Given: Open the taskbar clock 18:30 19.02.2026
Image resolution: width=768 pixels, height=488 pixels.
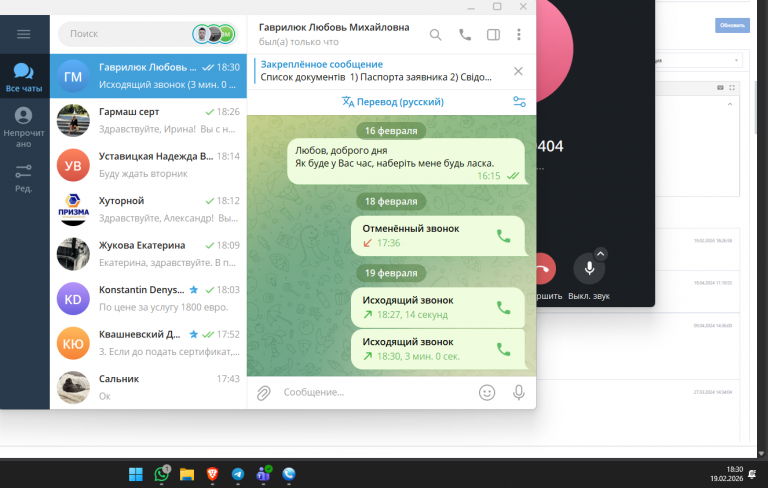Looking at the screenshot, I should point(727,474).
